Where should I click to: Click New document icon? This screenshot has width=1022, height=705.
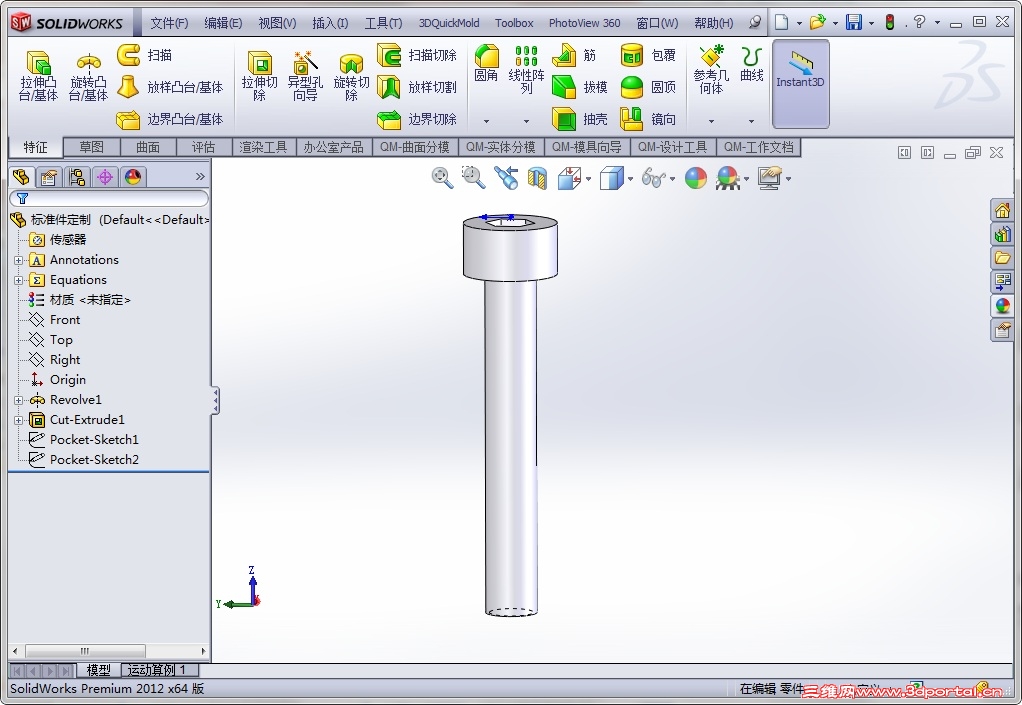click(782, 23)
